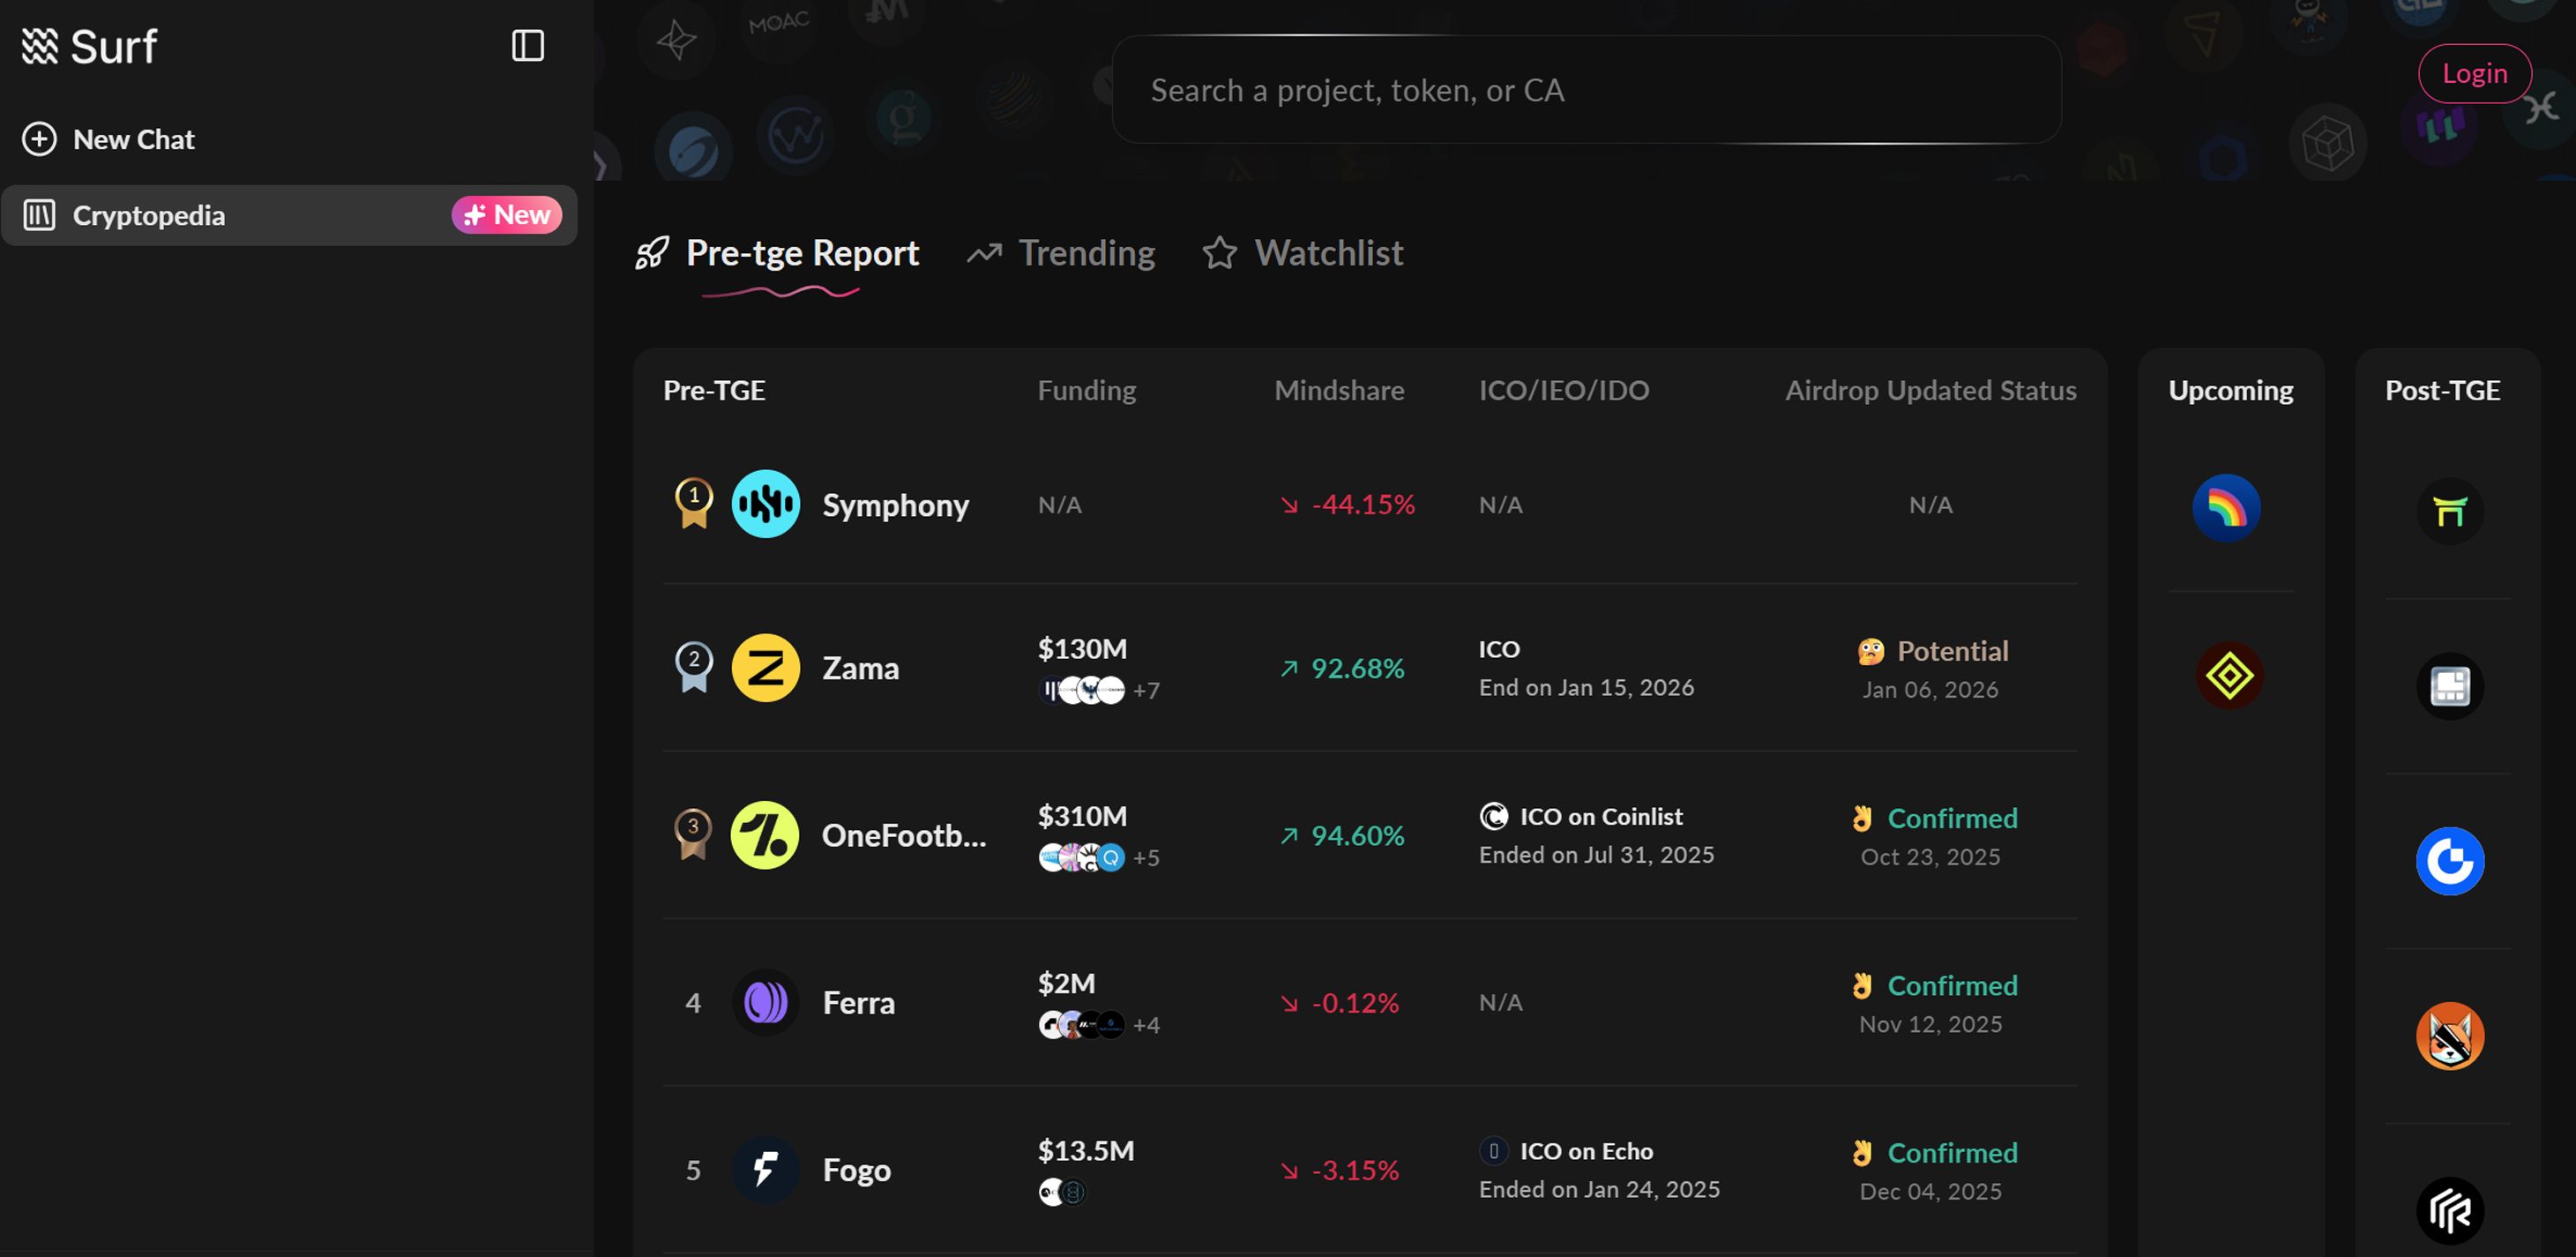Click the Symphony project icon
2576x1257 pixels.
pyautogui.click(x=765, y=504)
